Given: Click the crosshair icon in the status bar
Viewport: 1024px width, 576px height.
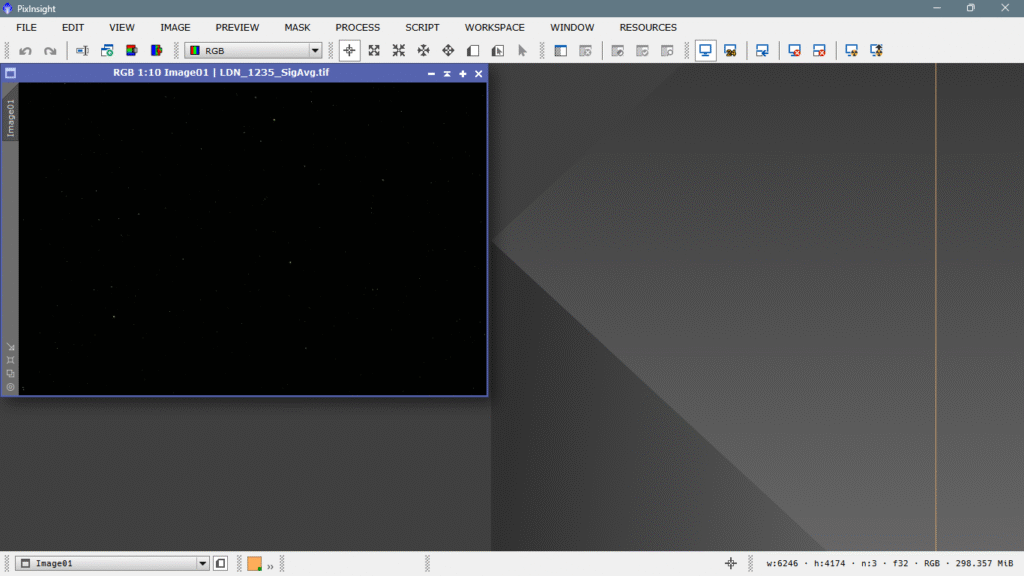Looking at the screenshot, I should 731,563.
